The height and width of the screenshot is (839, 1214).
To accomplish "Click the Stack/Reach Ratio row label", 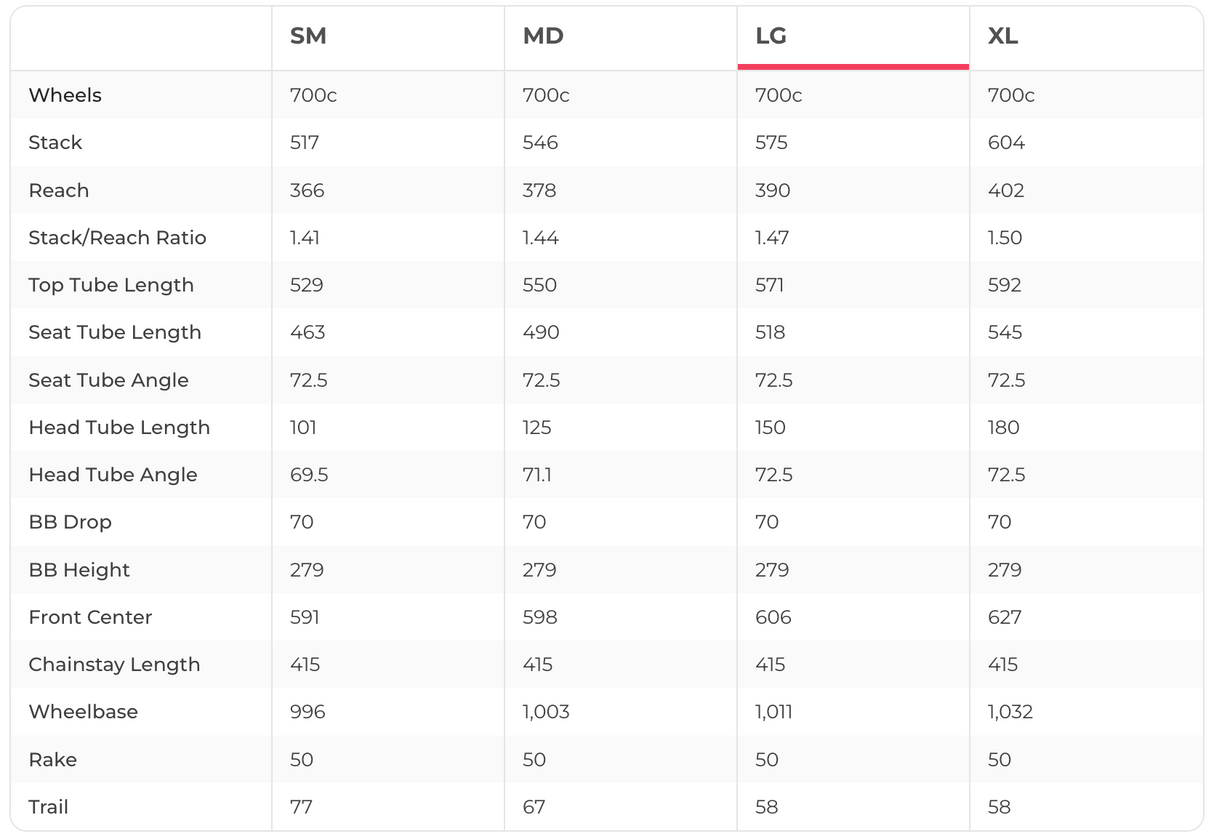I will (x=117, y=238).
